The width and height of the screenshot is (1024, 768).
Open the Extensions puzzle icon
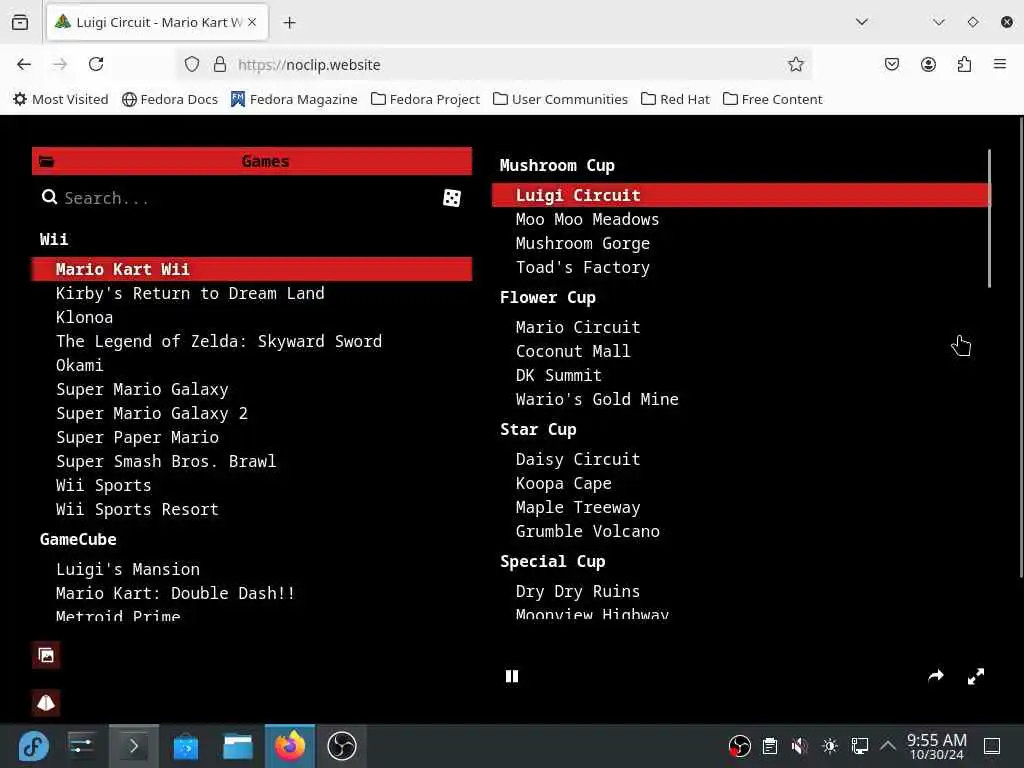[964, 64]
